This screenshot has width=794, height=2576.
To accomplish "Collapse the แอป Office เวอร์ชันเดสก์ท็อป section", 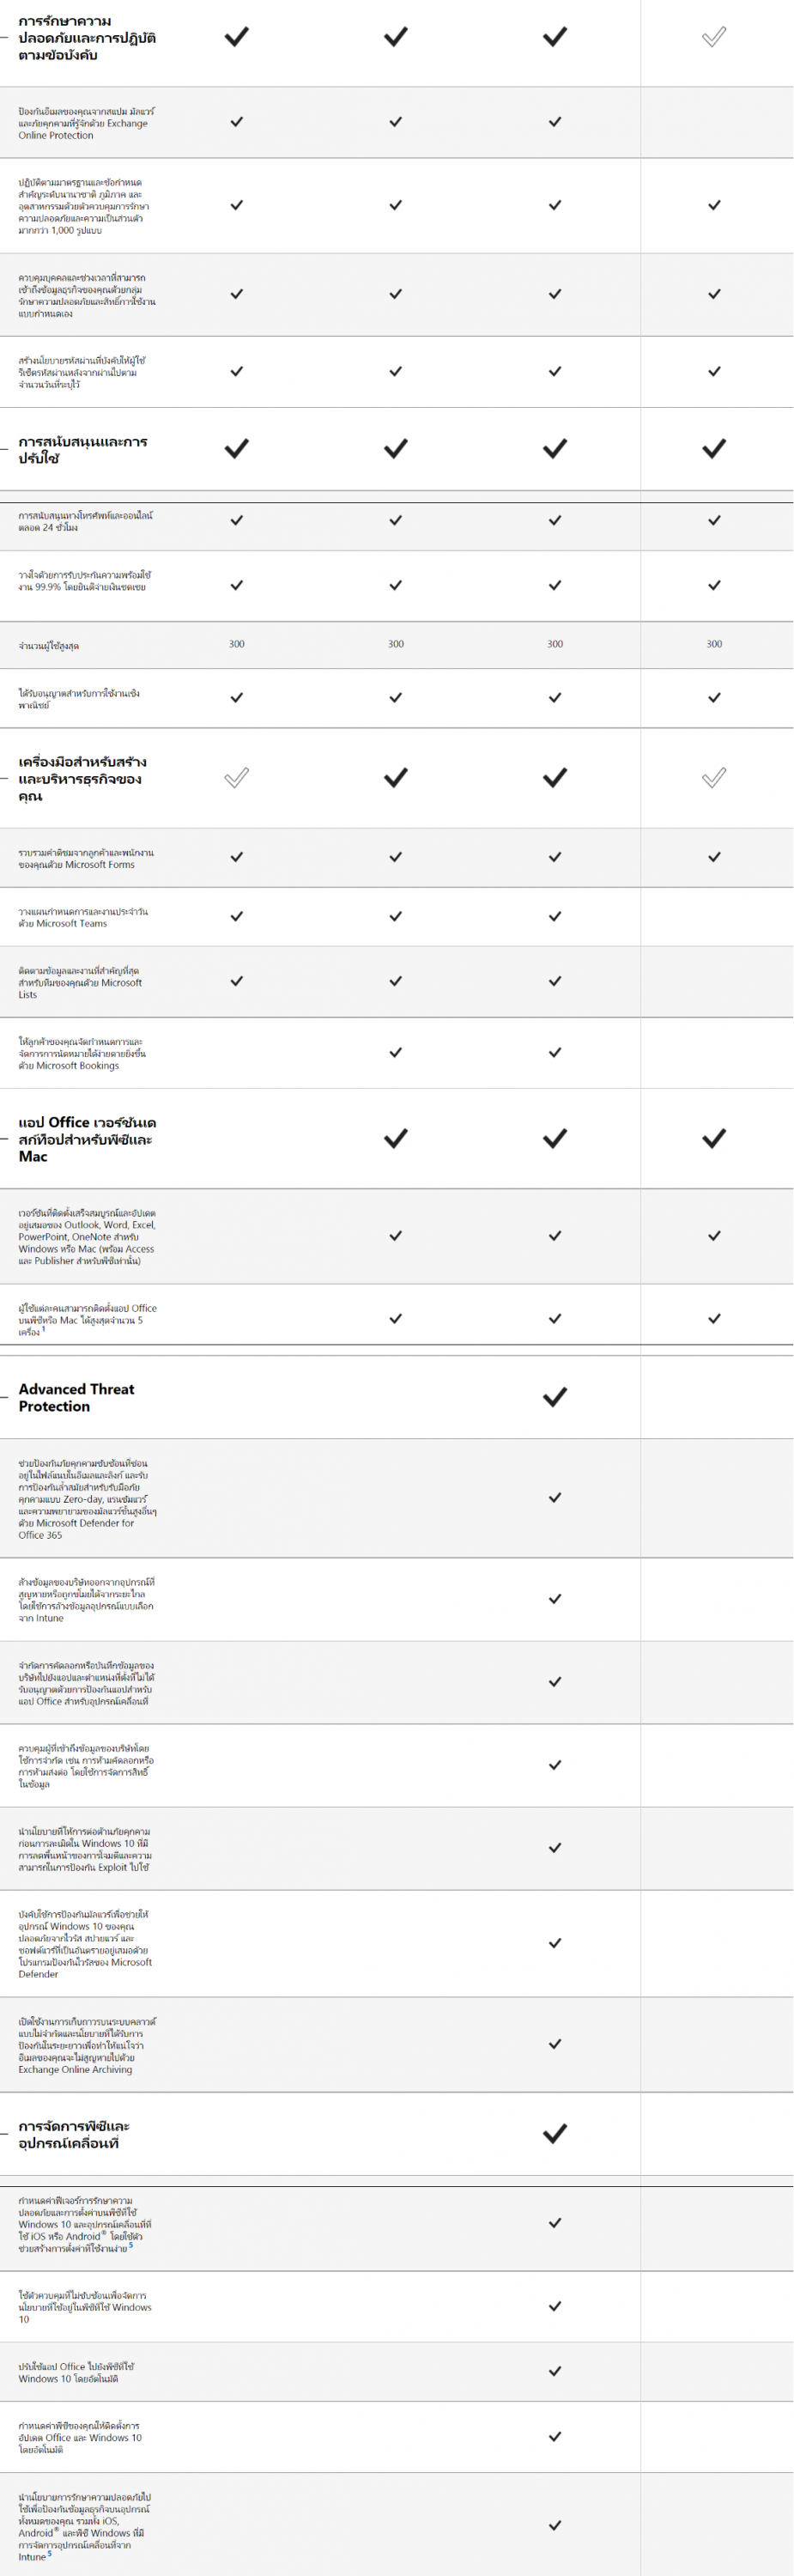I will point(5,1138).
